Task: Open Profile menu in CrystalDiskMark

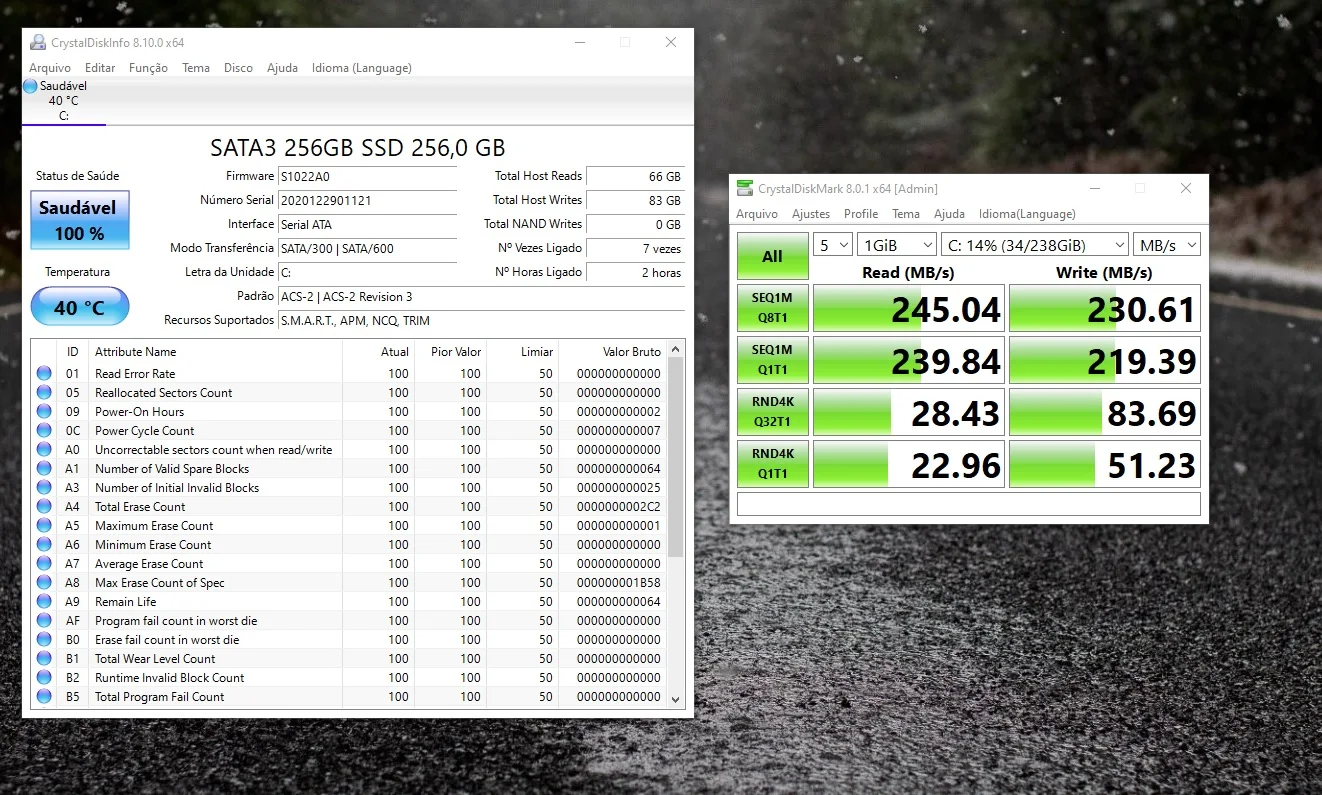Action: [861, 214]
